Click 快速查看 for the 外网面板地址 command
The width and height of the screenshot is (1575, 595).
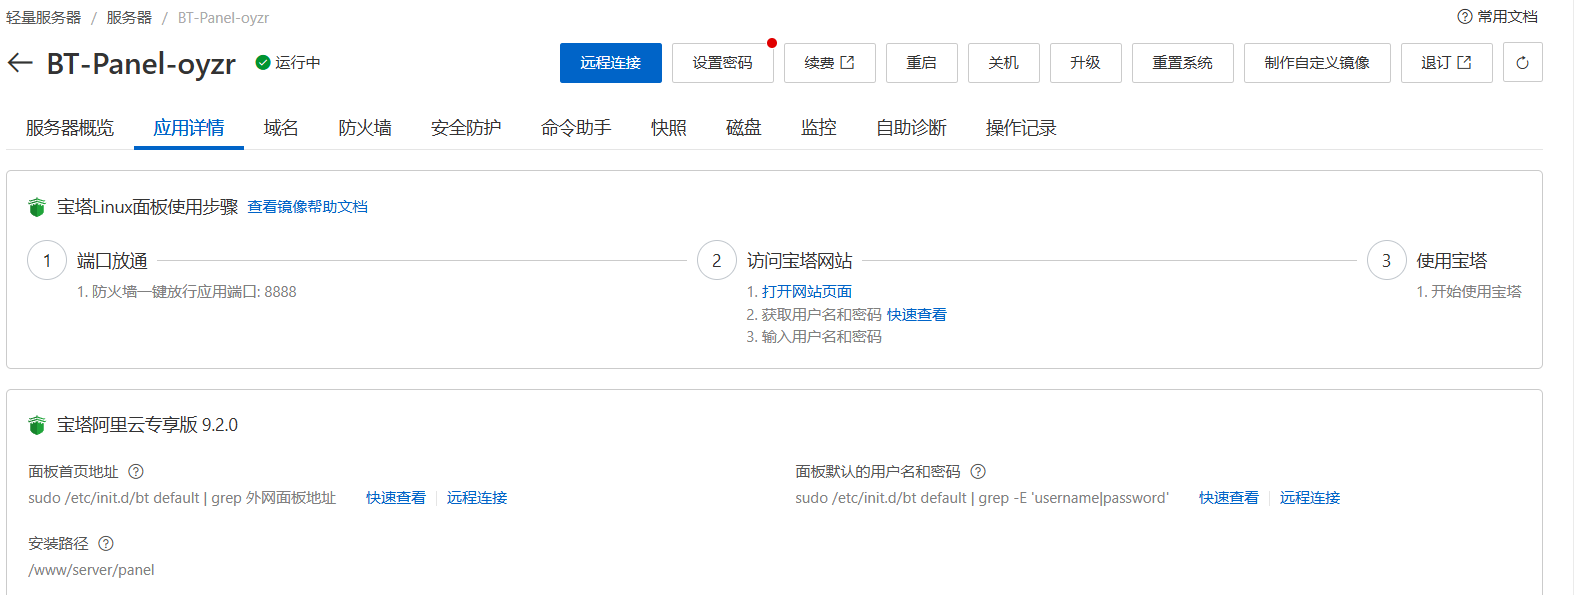tap(396, 498)
